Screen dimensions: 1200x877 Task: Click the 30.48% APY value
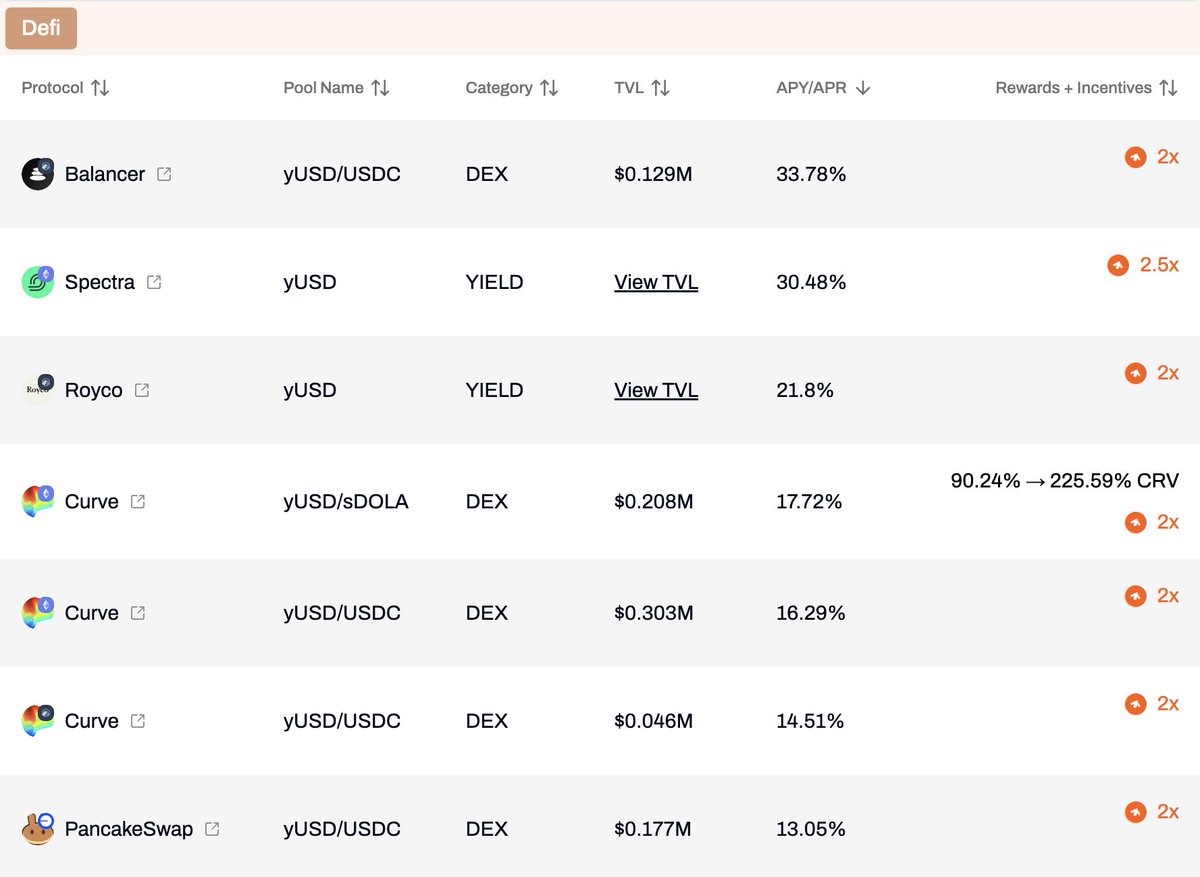[x=811, y=282]
